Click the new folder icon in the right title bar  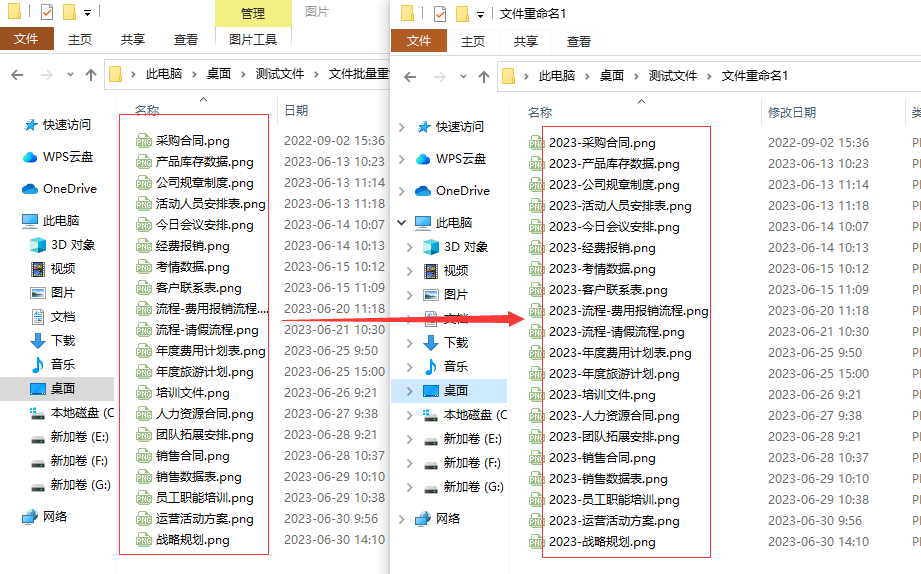pyautogui.click(x=461, y=14)
